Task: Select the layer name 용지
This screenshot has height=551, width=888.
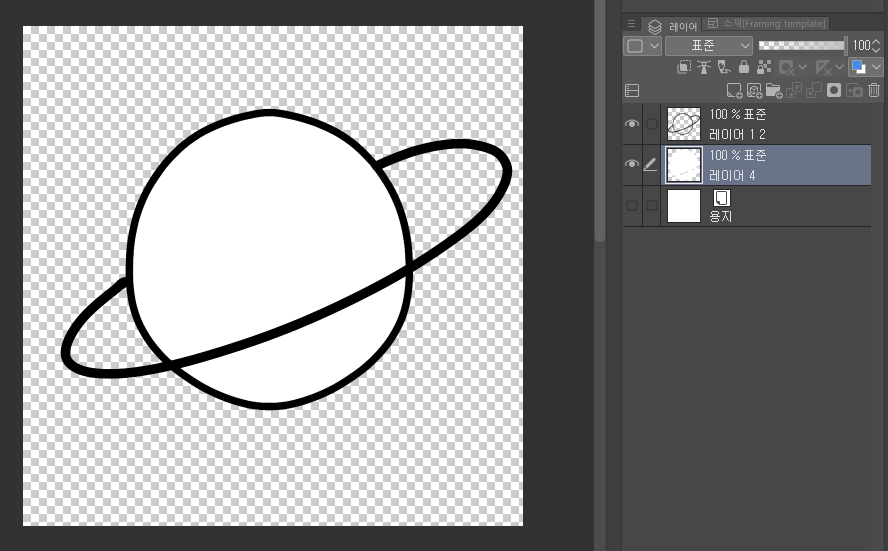Action: (x=720, y=216)
